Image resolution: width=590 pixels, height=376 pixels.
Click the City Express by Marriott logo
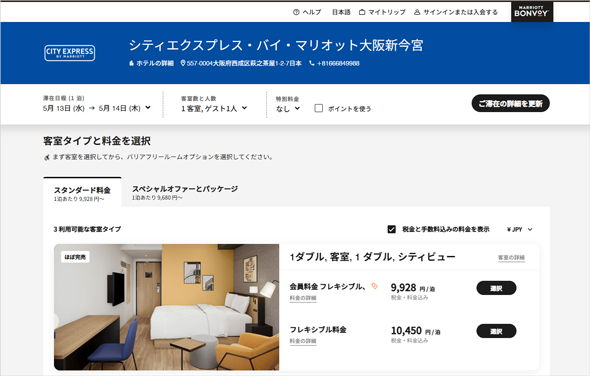(70, 53)
